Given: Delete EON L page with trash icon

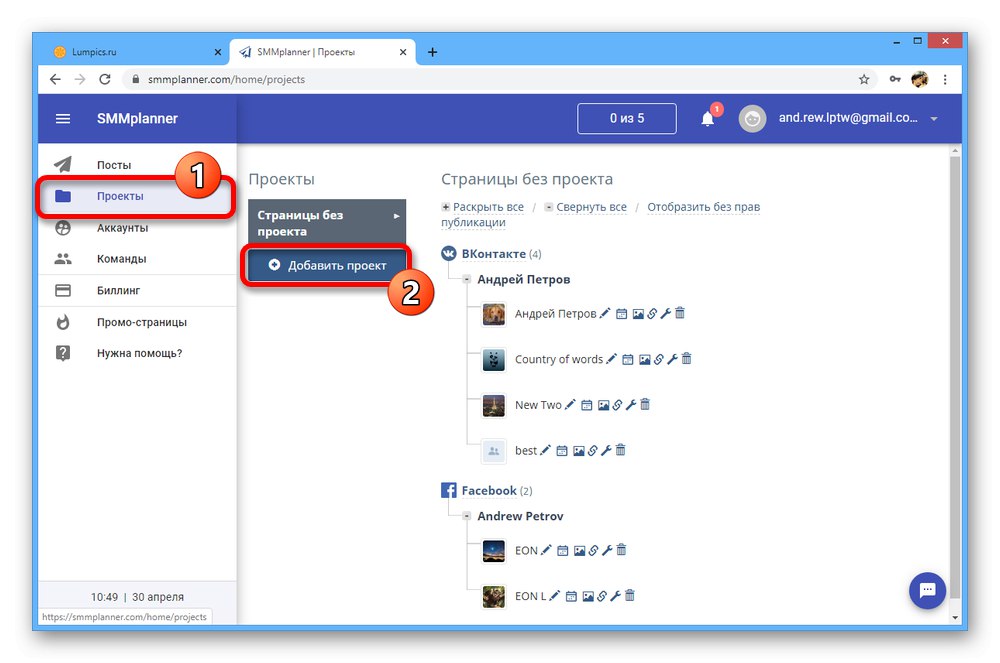Looking at the screenshot, I should tap(629, 595).
